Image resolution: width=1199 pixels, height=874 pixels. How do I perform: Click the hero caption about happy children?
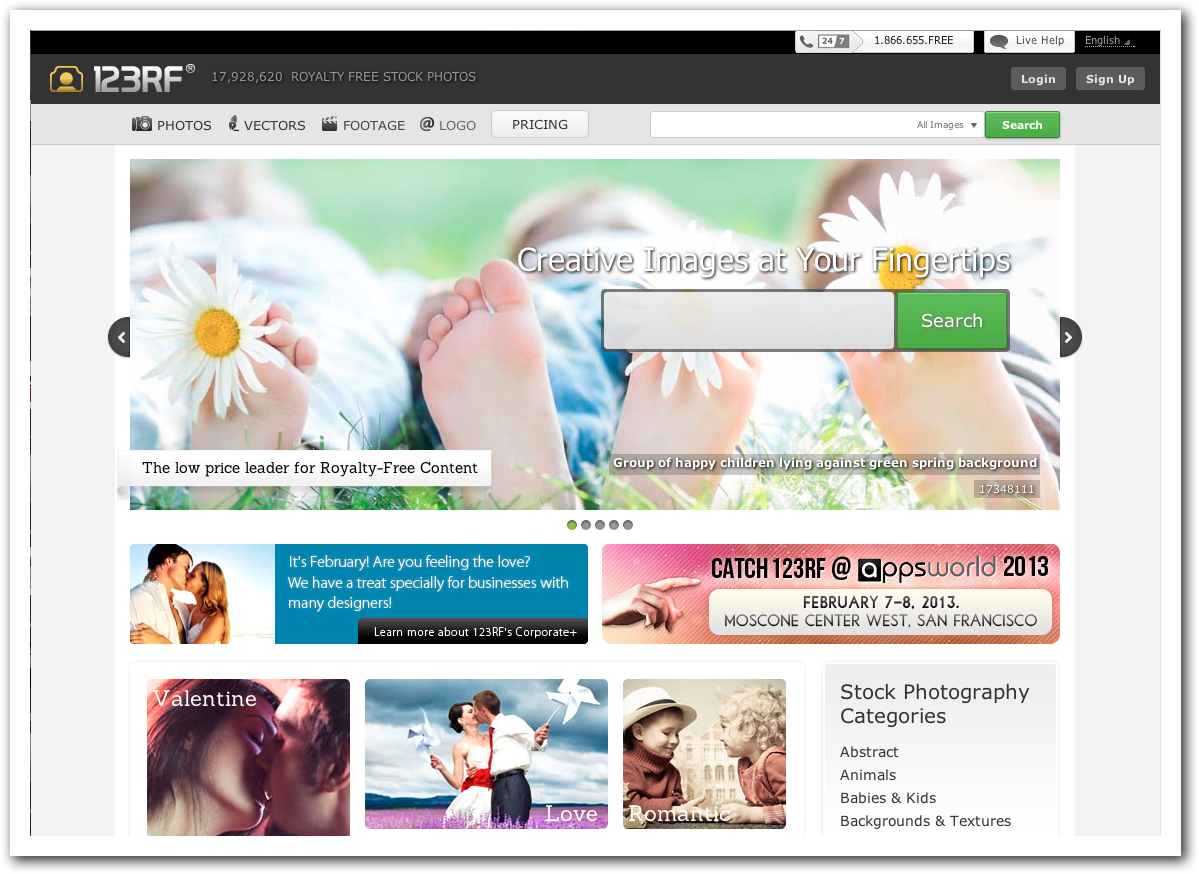point(825,463)
